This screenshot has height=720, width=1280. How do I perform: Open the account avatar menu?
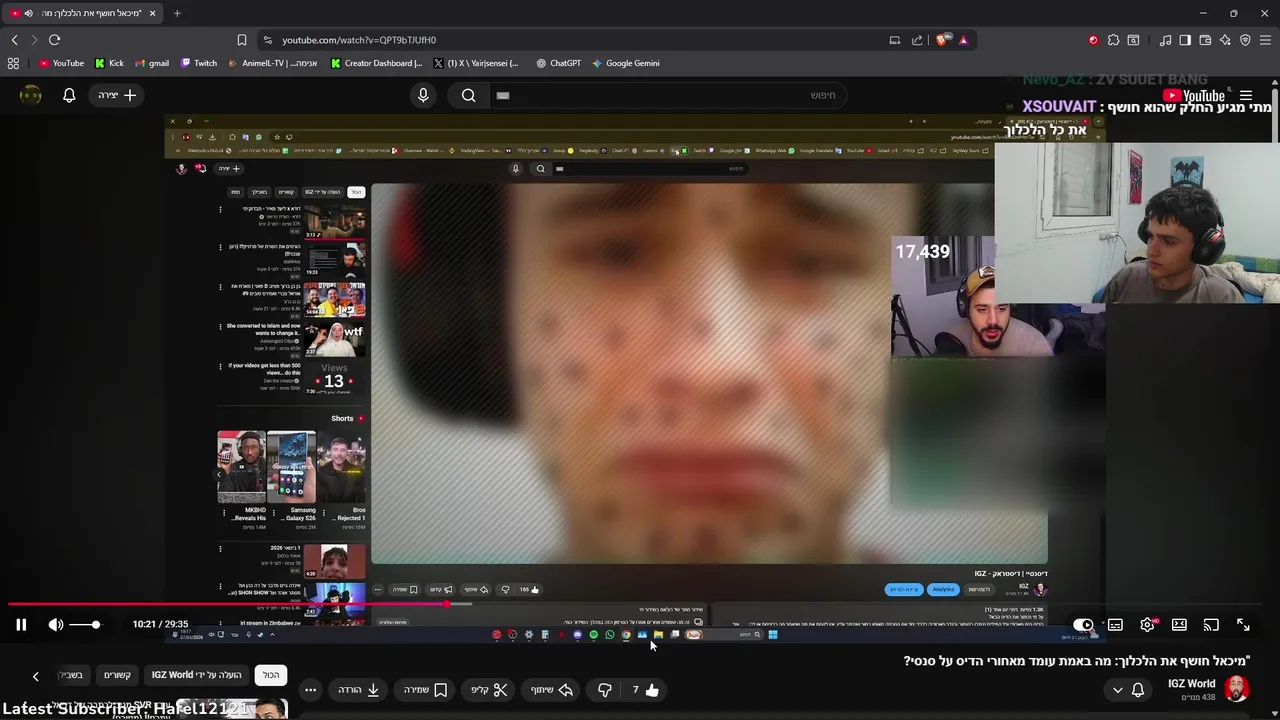click(x=31, y=95)
